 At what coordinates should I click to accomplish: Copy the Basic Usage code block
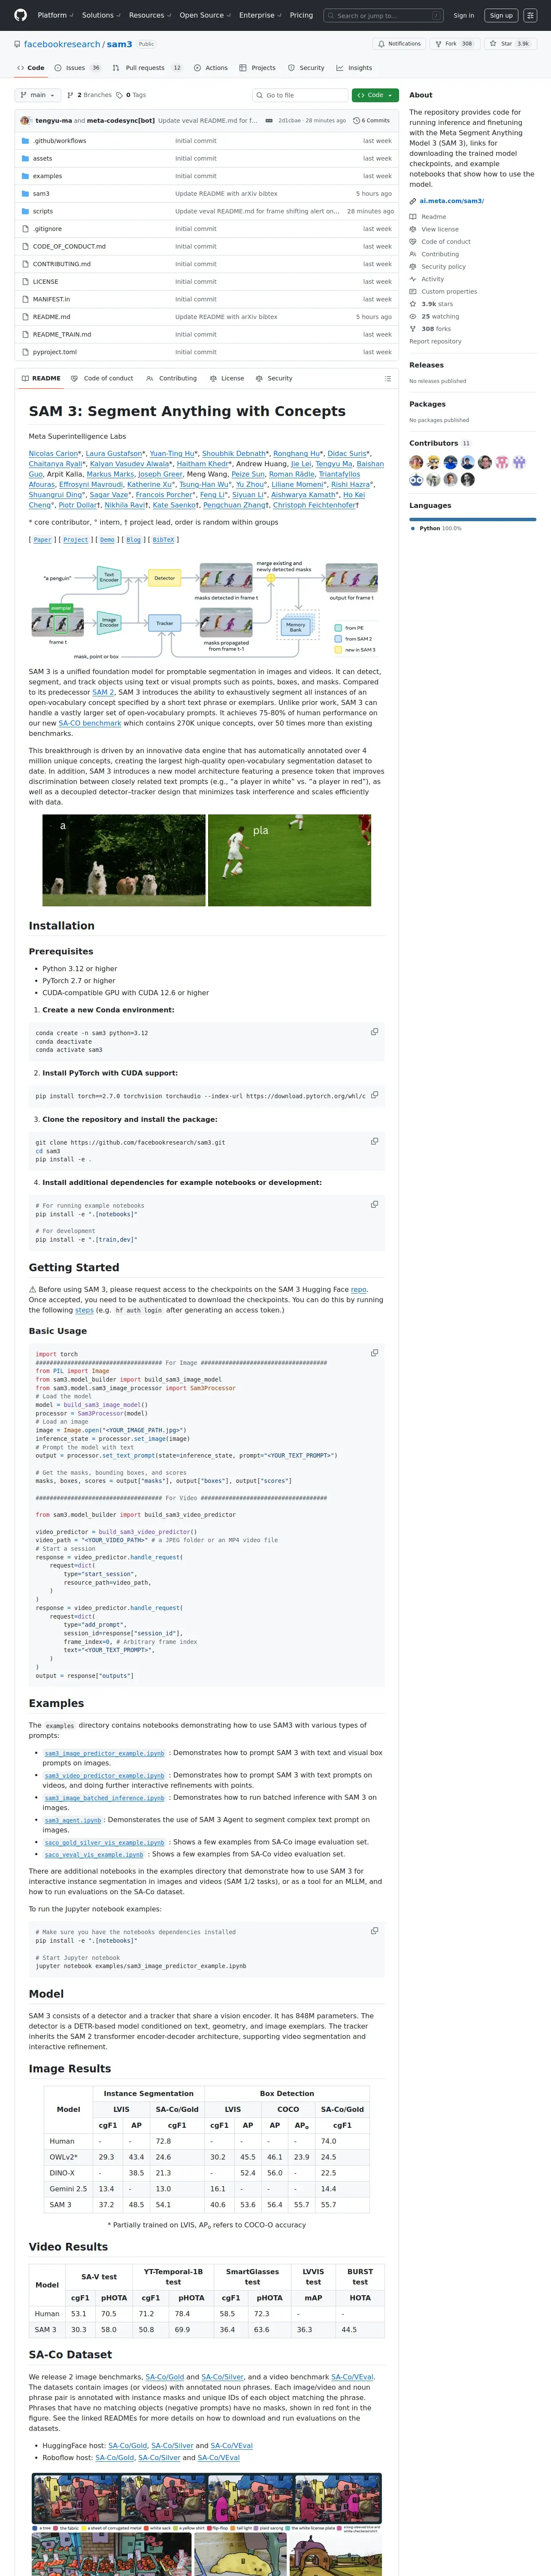tap(375, 1353)
